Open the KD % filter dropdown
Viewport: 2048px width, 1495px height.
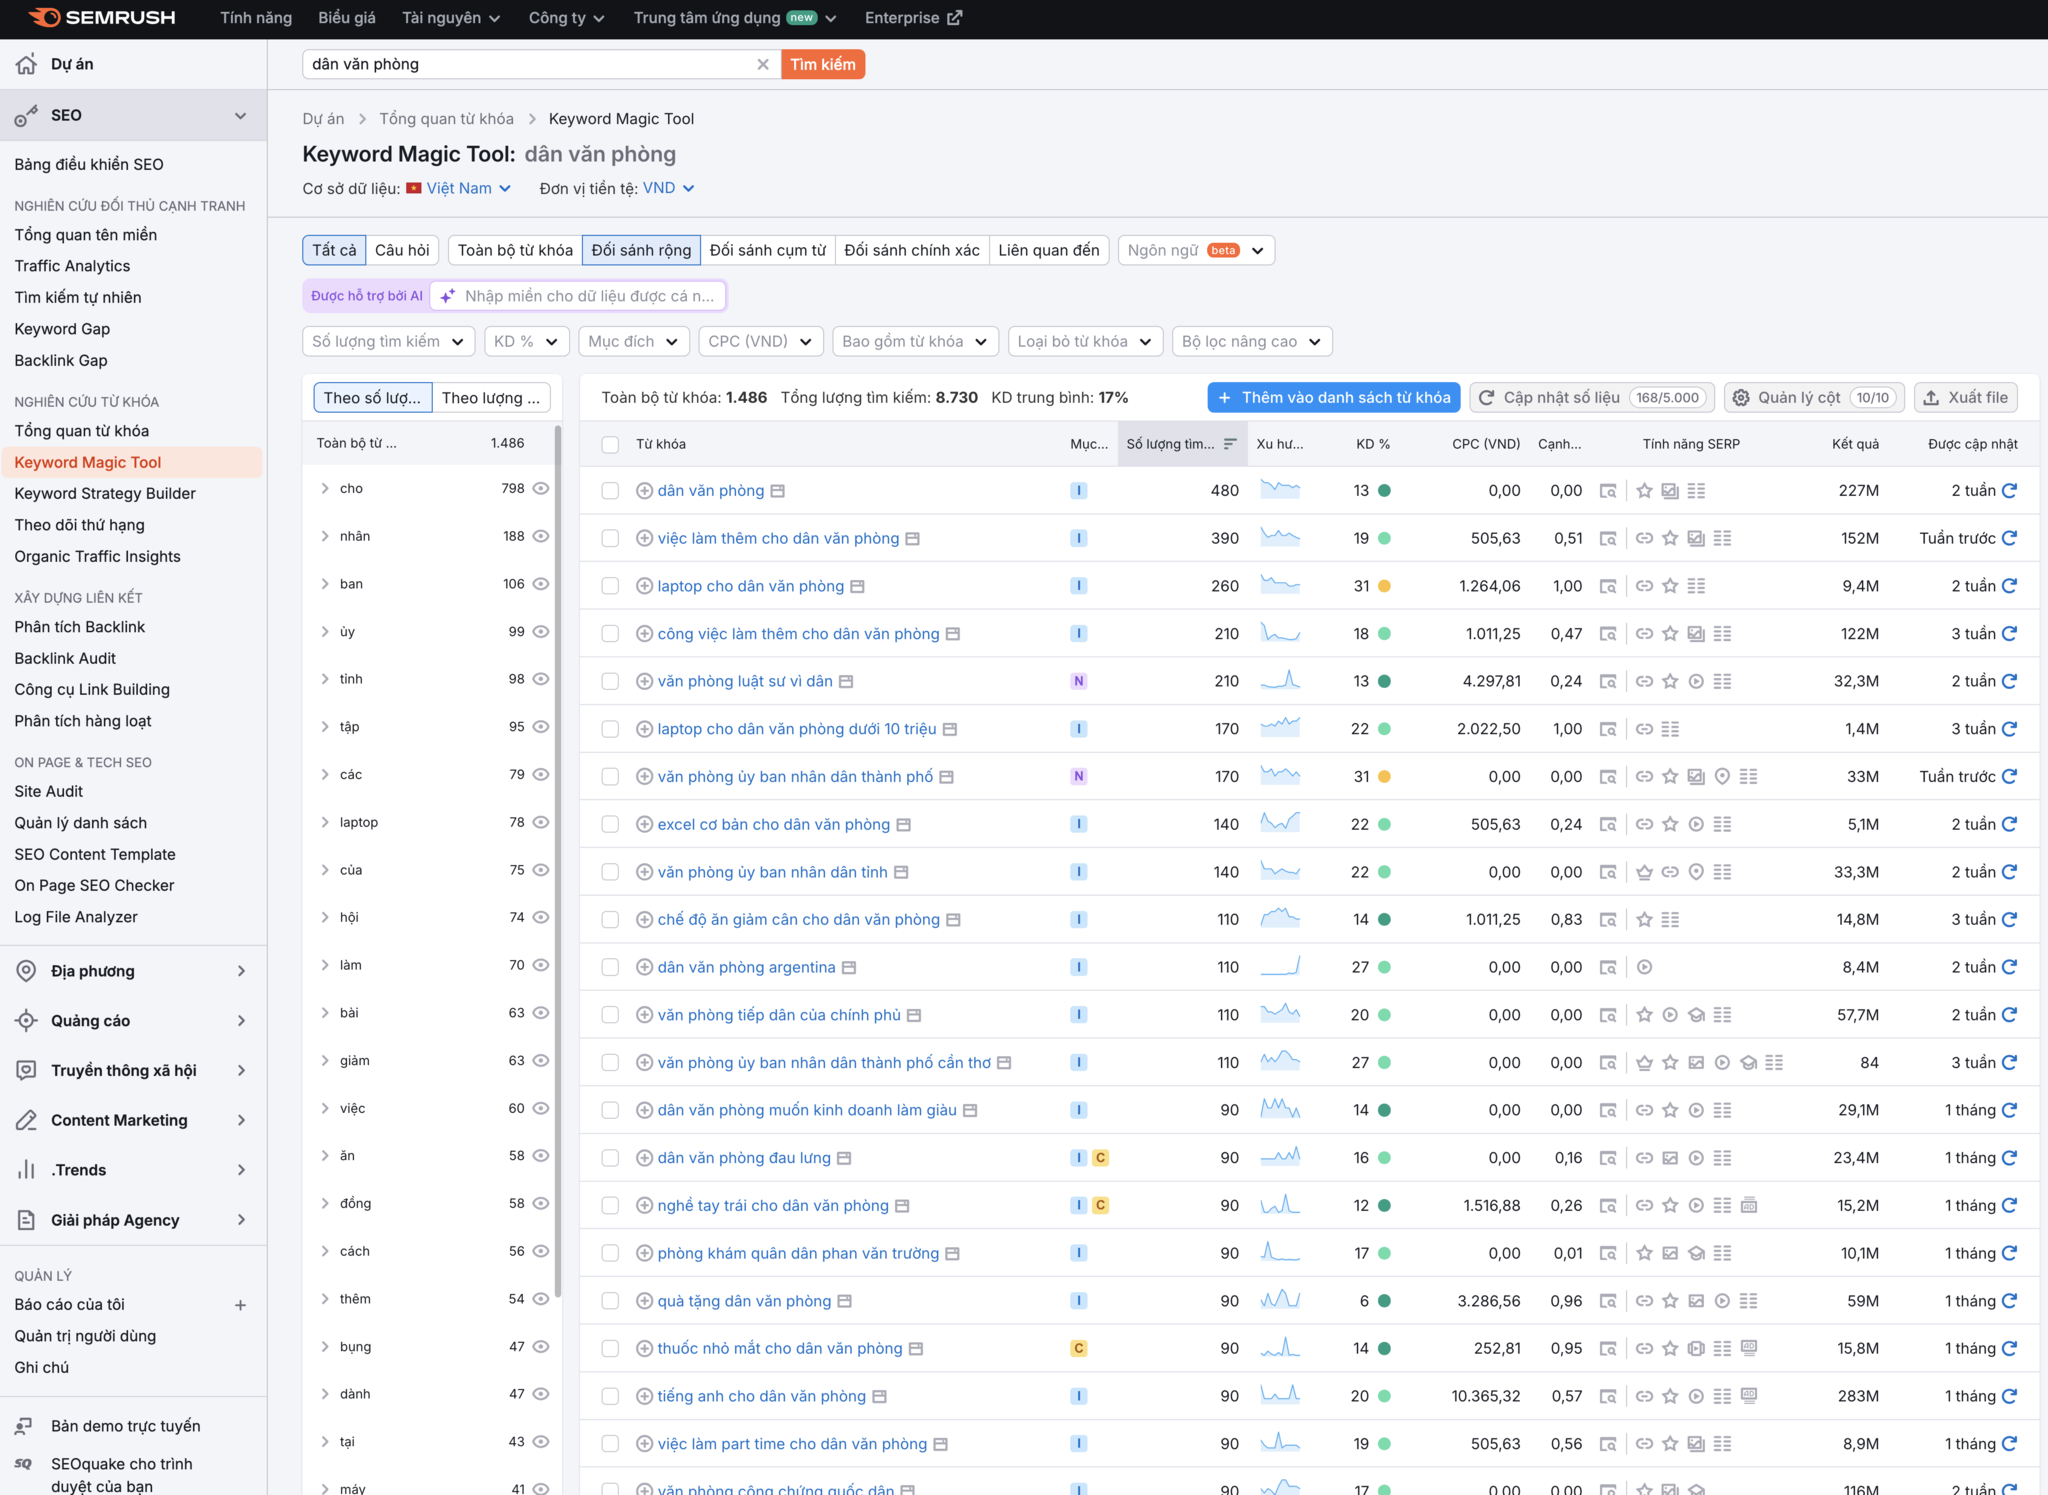[x=526, y=341]
